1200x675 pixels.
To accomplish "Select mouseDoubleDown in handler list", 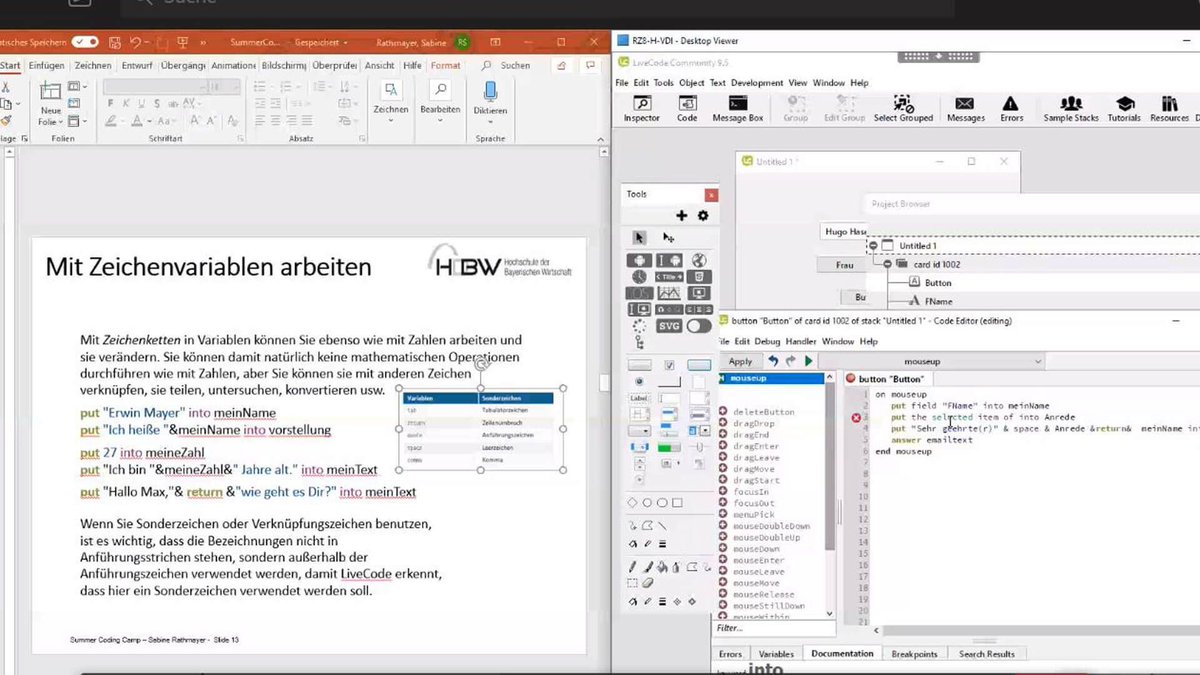I will tap(770, 526).
